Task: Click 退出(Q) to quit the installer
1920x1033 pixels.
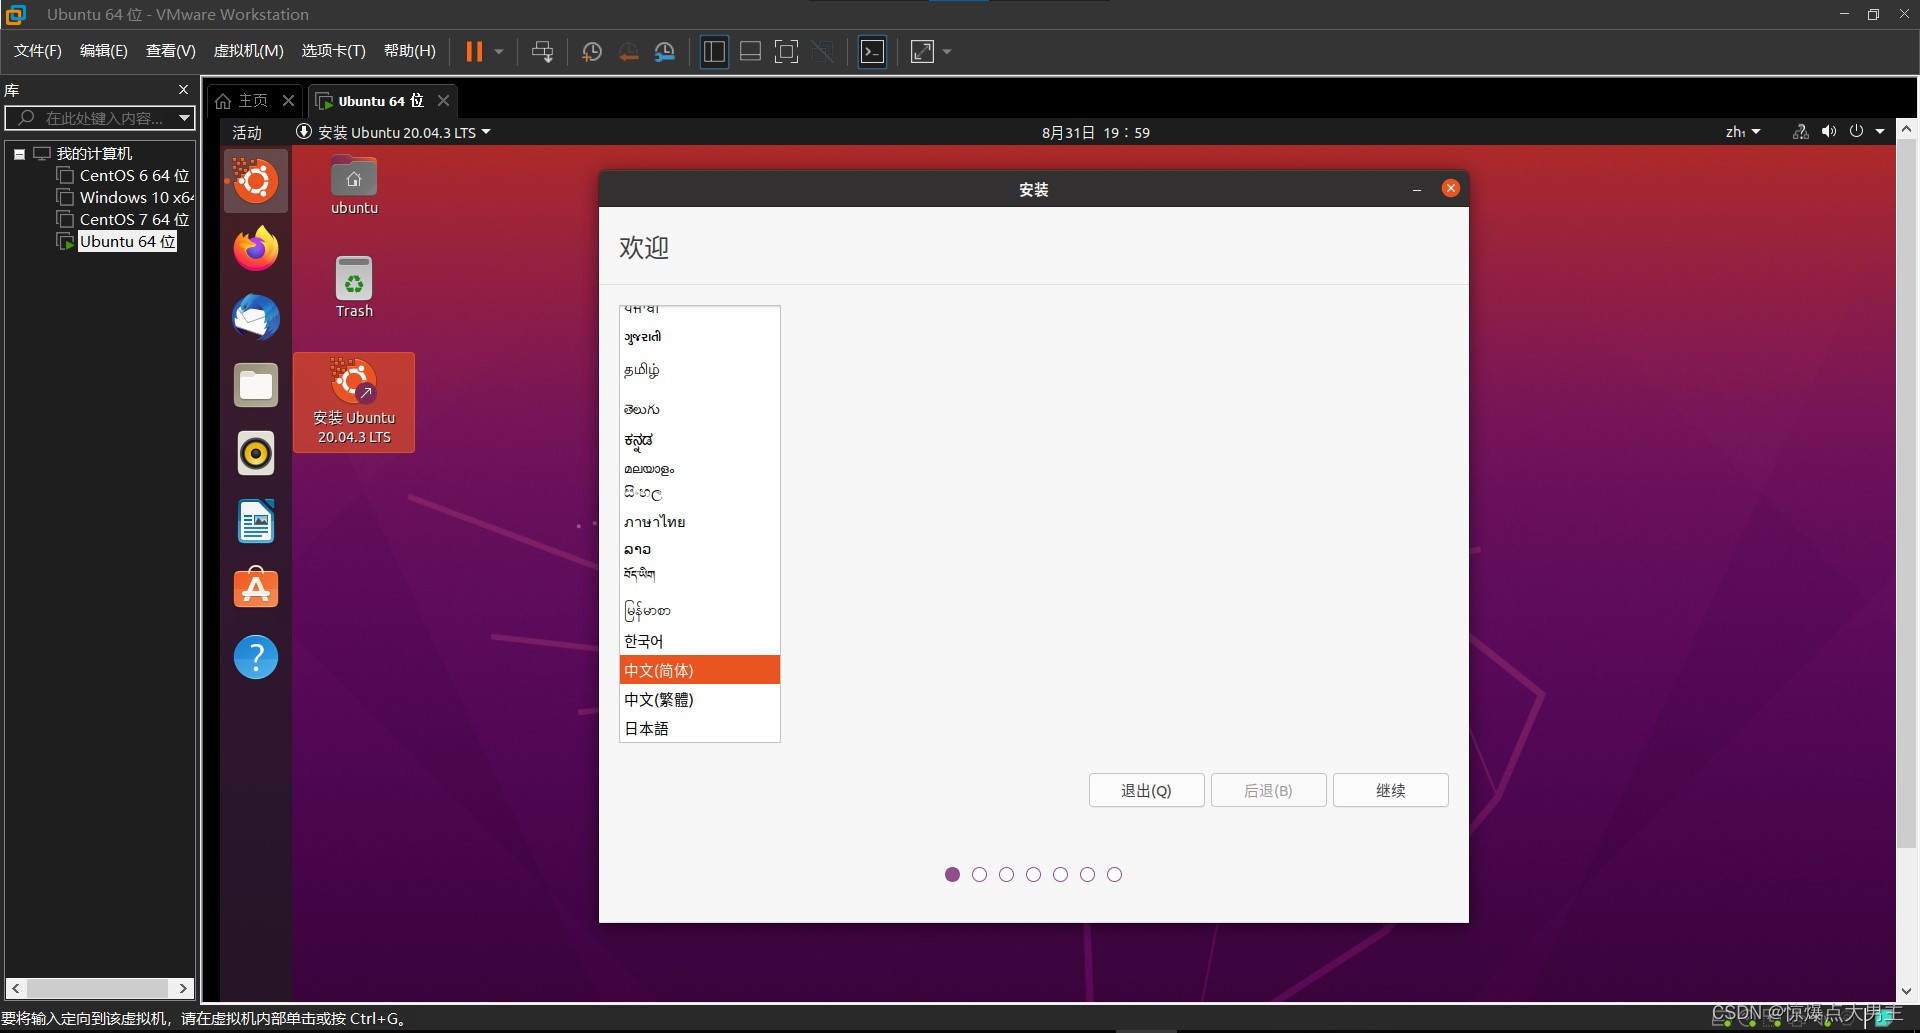Action: 1146,790
